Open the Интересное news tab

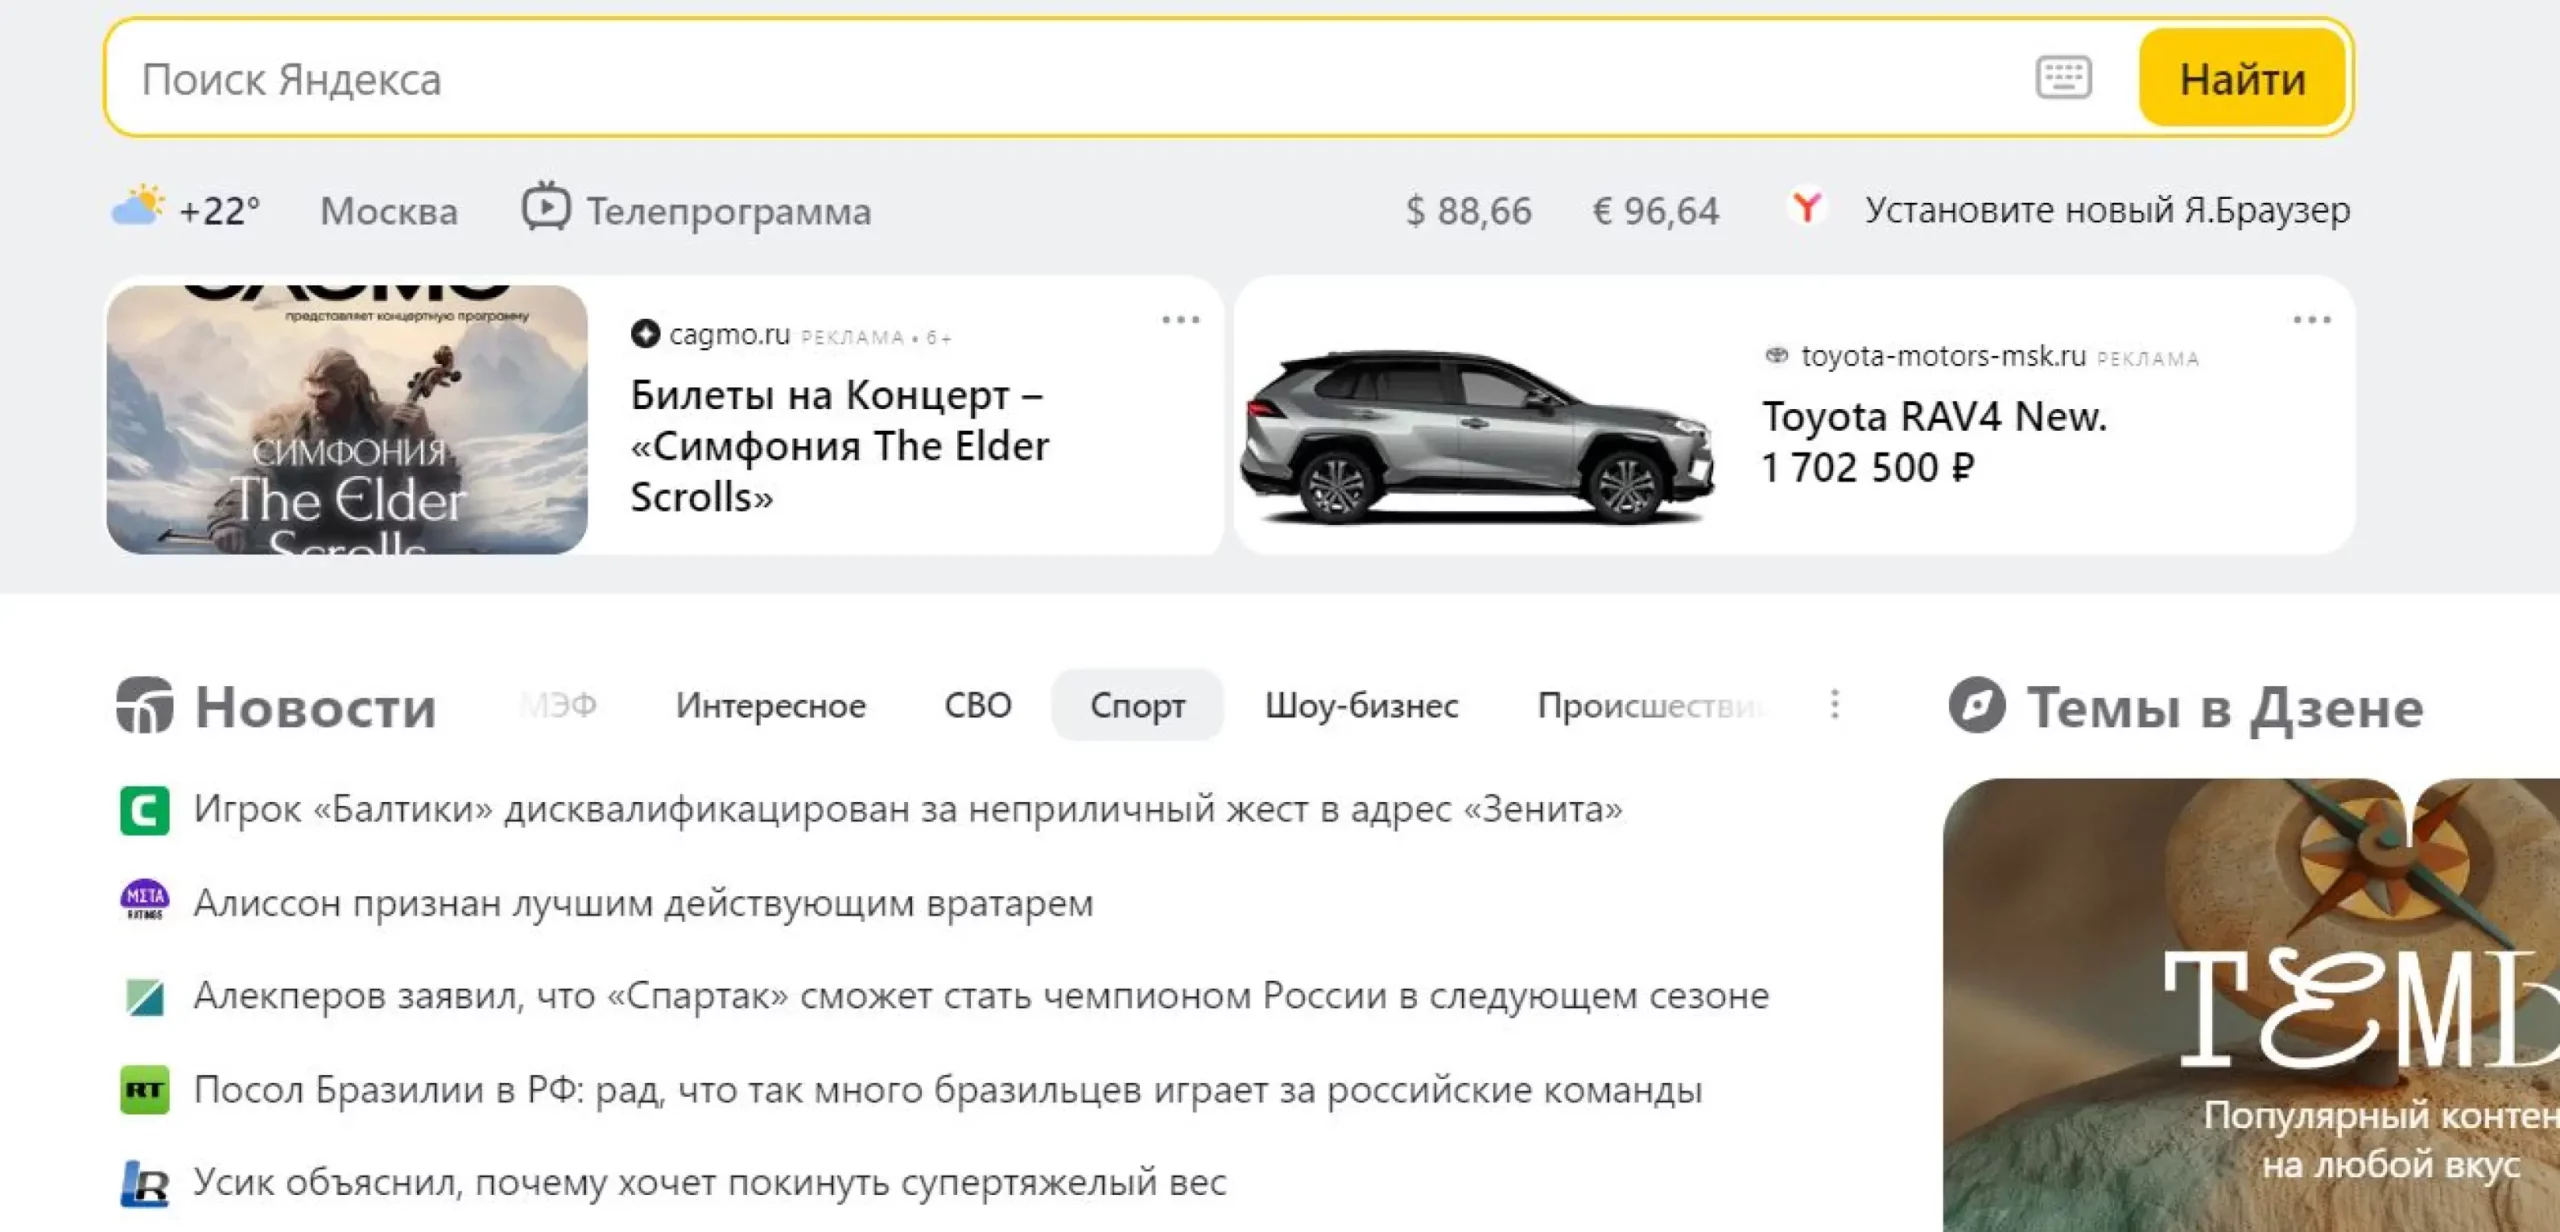point(770,705)
